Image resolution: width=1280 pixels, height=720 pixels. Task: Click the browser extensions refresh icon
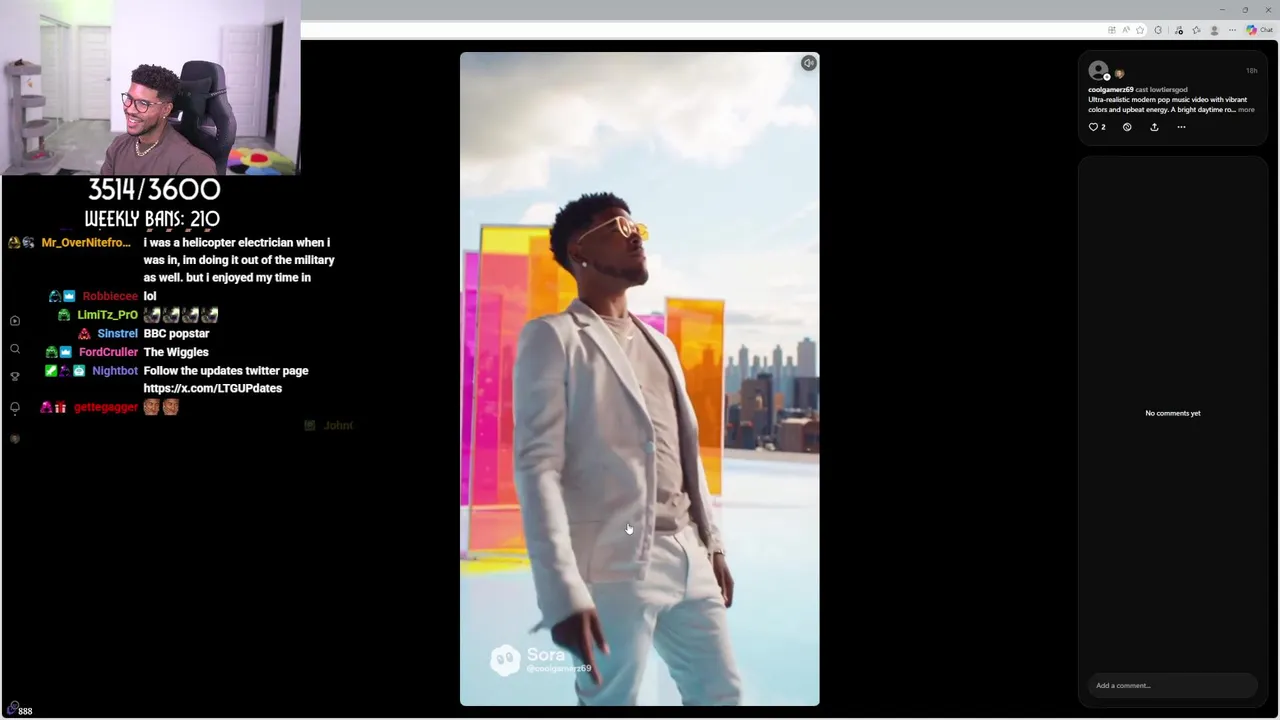1158,30
